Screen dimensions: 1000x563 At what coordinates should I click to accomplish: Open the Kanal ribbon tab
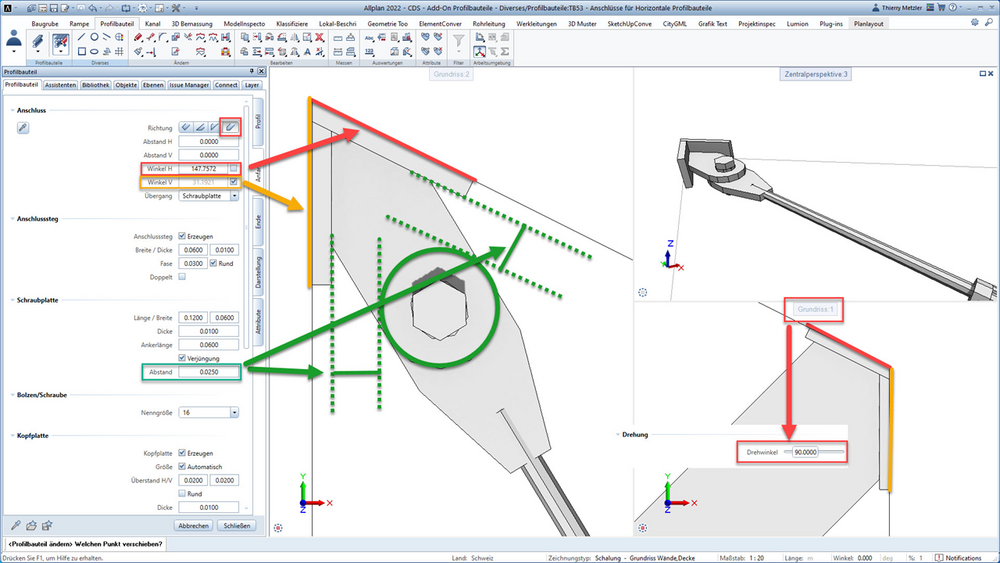[152, 24]
